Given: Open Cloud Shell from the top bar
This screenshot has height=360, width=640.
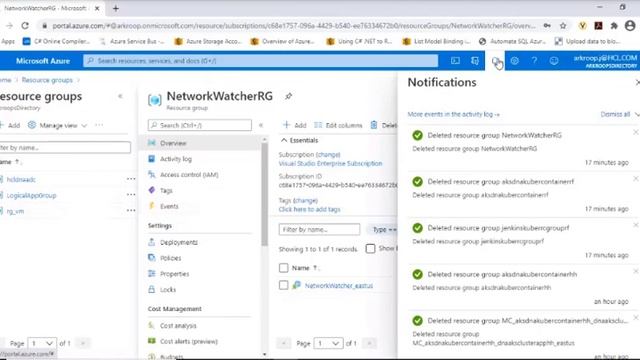Looking at the screenshot, I should (455, 61).
